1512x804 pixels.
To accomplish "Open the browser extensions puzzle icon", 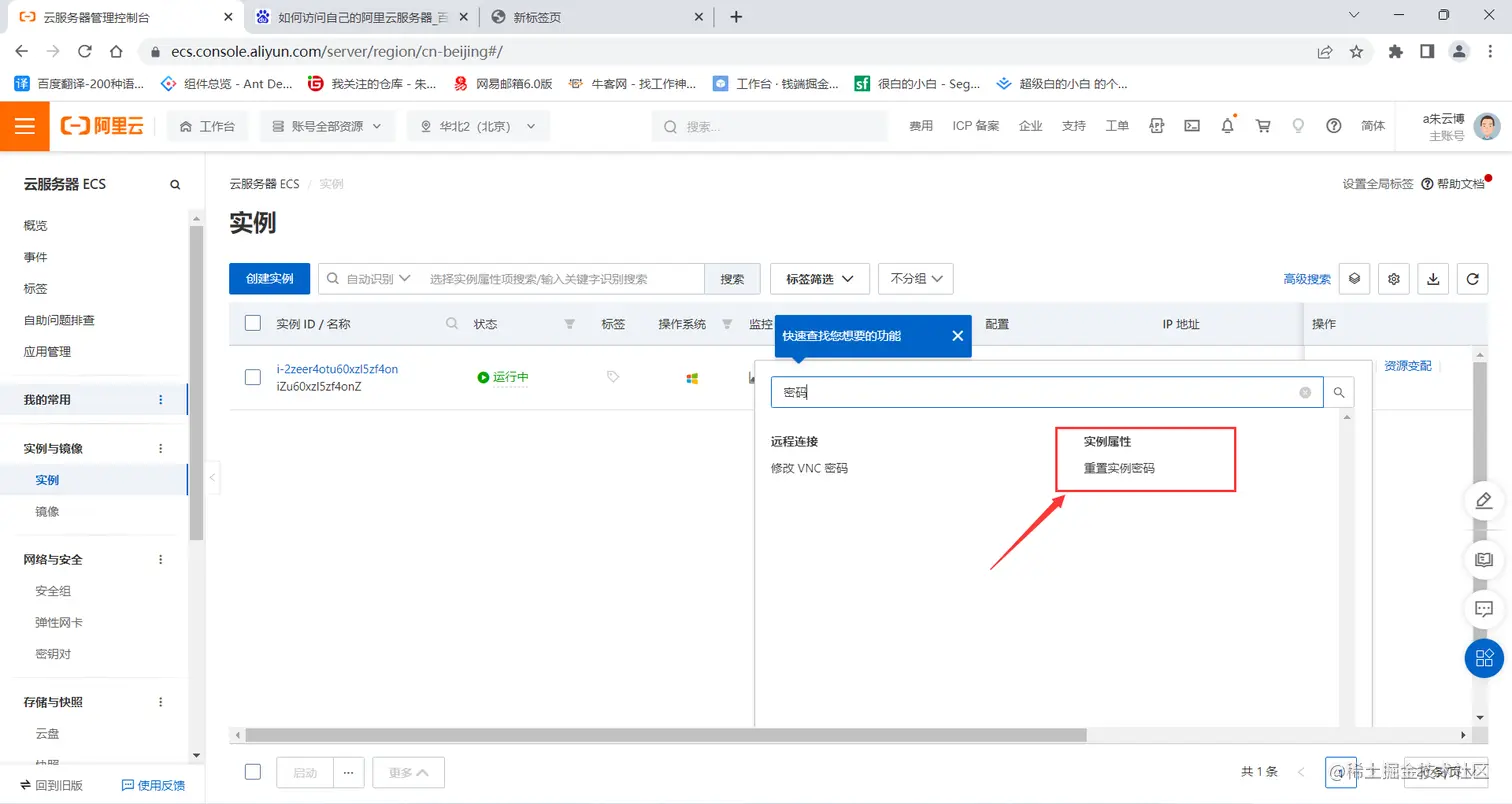I will click(x=1396, y=51).
